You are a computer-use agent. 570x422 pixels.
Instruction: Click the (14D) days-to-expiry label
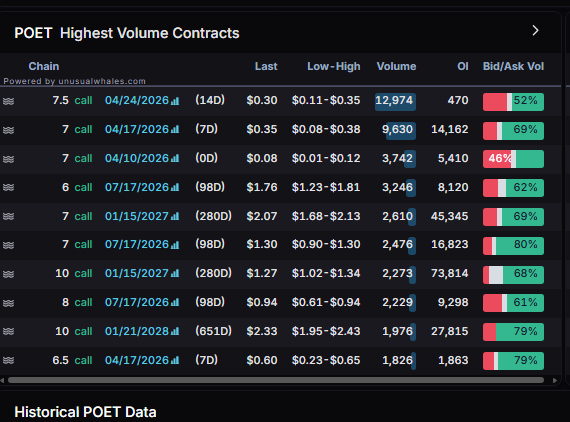(210, 100)
